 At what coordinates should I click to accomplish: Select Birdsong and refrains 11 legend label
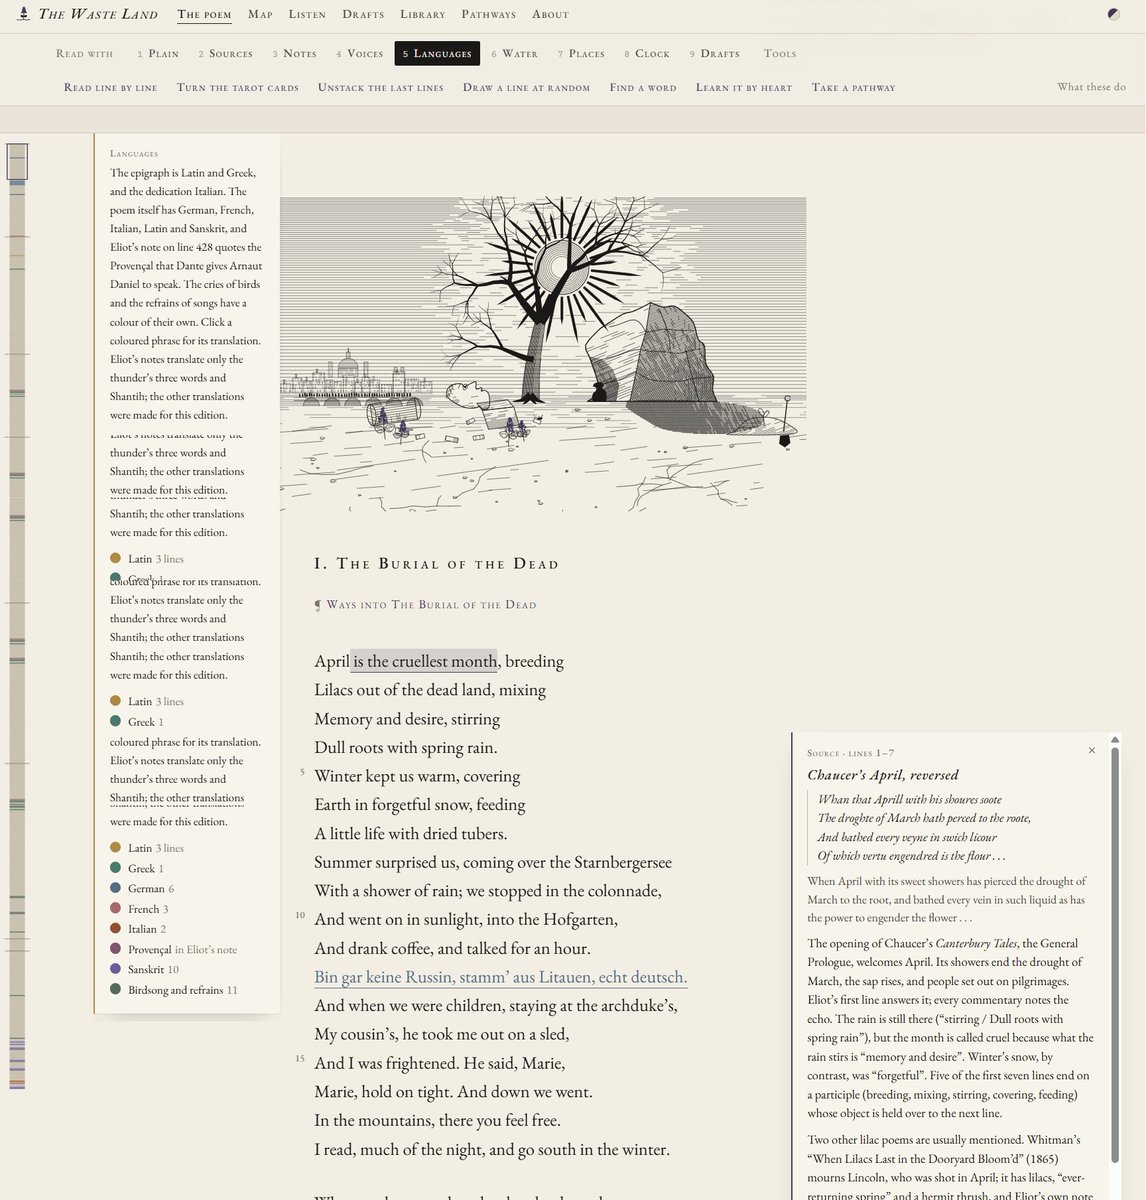point(183,990)
